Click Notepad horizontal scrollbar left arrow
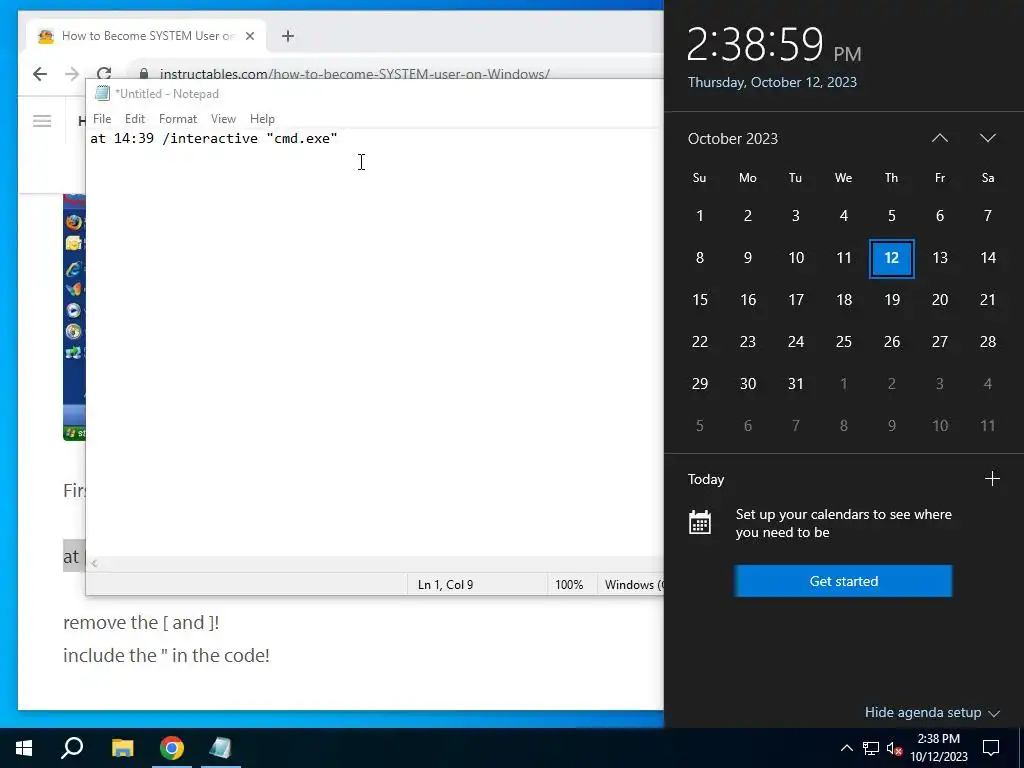Image resolution: width=1024 pixels, height=768 pixels. (94, 563)
